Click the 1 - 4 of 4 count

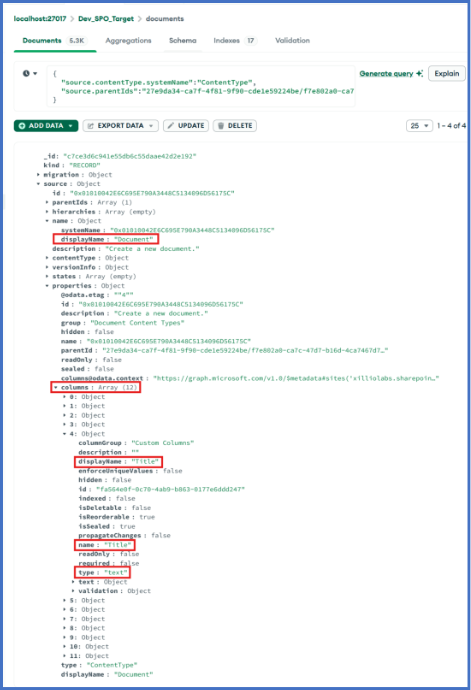pos(452,126)
